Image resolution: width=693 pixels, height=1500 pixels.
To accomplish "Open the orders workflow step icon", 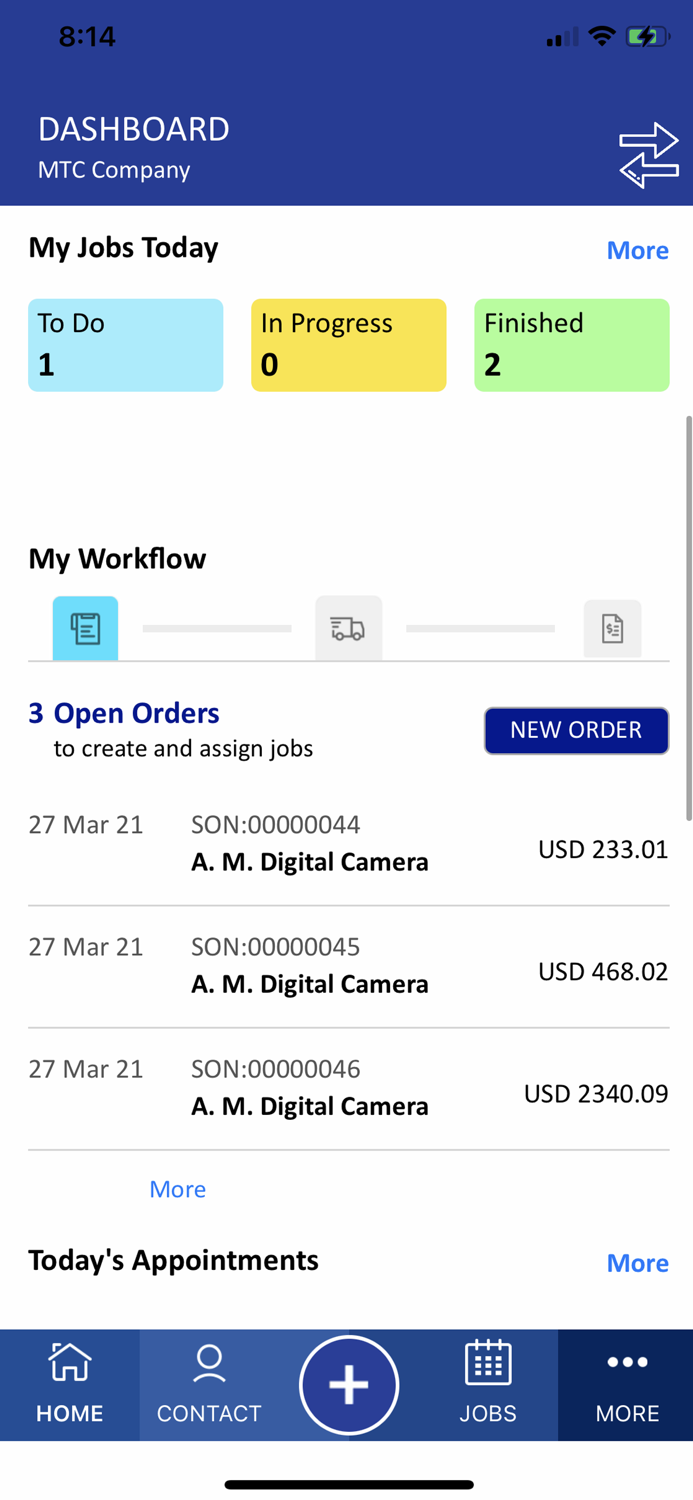I will tap(85, 628).
